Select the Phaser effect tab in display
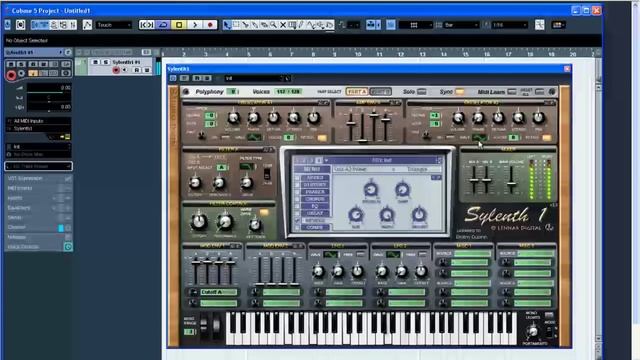The height and width of the screenshot is (360, 640). (315, 192)
